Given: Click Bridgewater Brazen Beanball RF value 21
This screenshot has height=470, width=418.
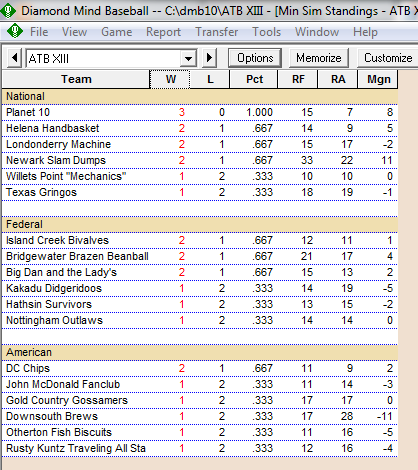Looking at the screenshot, I should pos(307,256).
